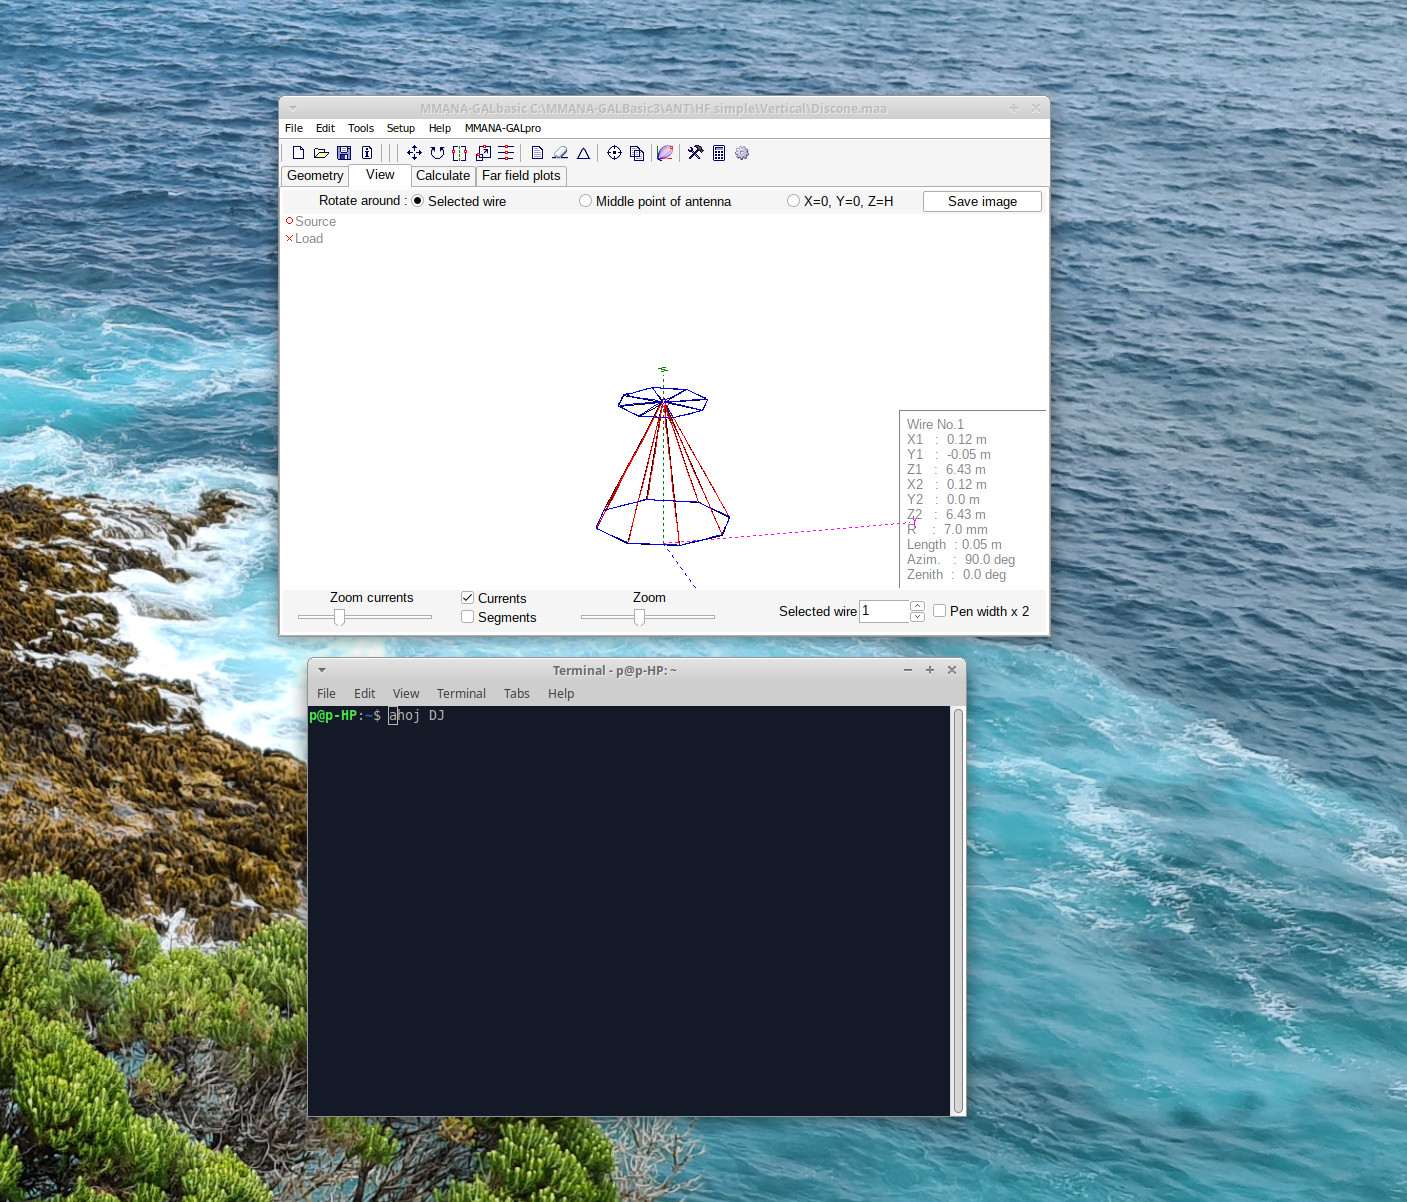Save using the floppy disk icon
The width and height of the screenshot is (1407, 1202).
(344, 153)
